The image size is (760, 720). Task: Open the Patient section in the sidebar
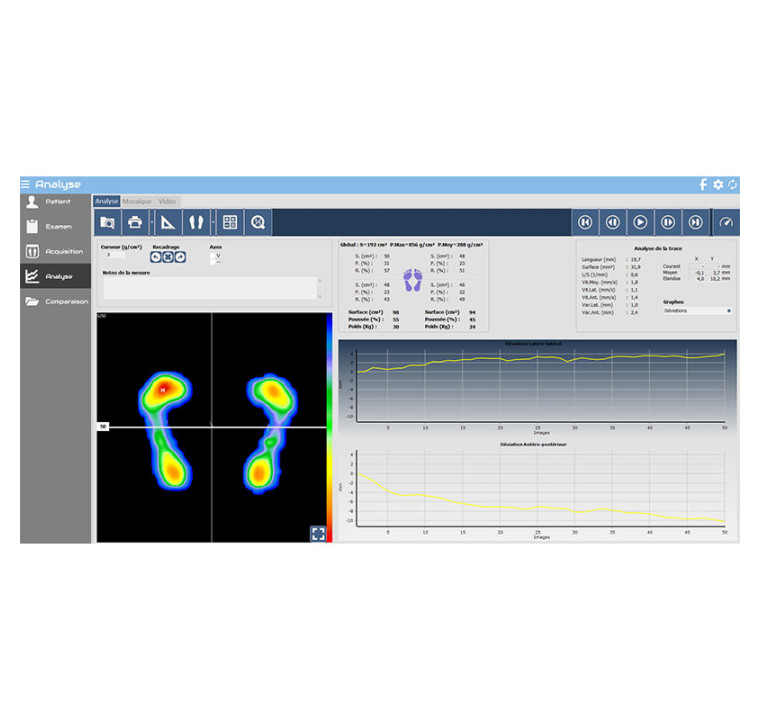point(56,202)
